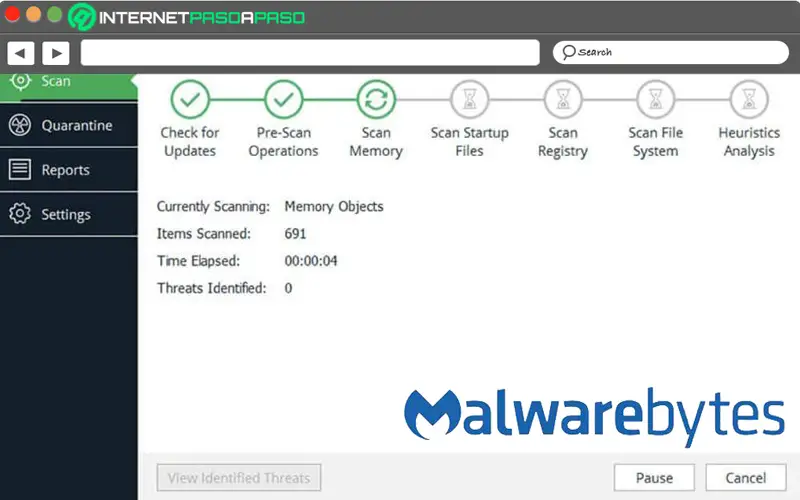The height and width of the screenshot is (500, 800).
Task: Click the Scan Memory refresh icon
Action: point(377,99)
